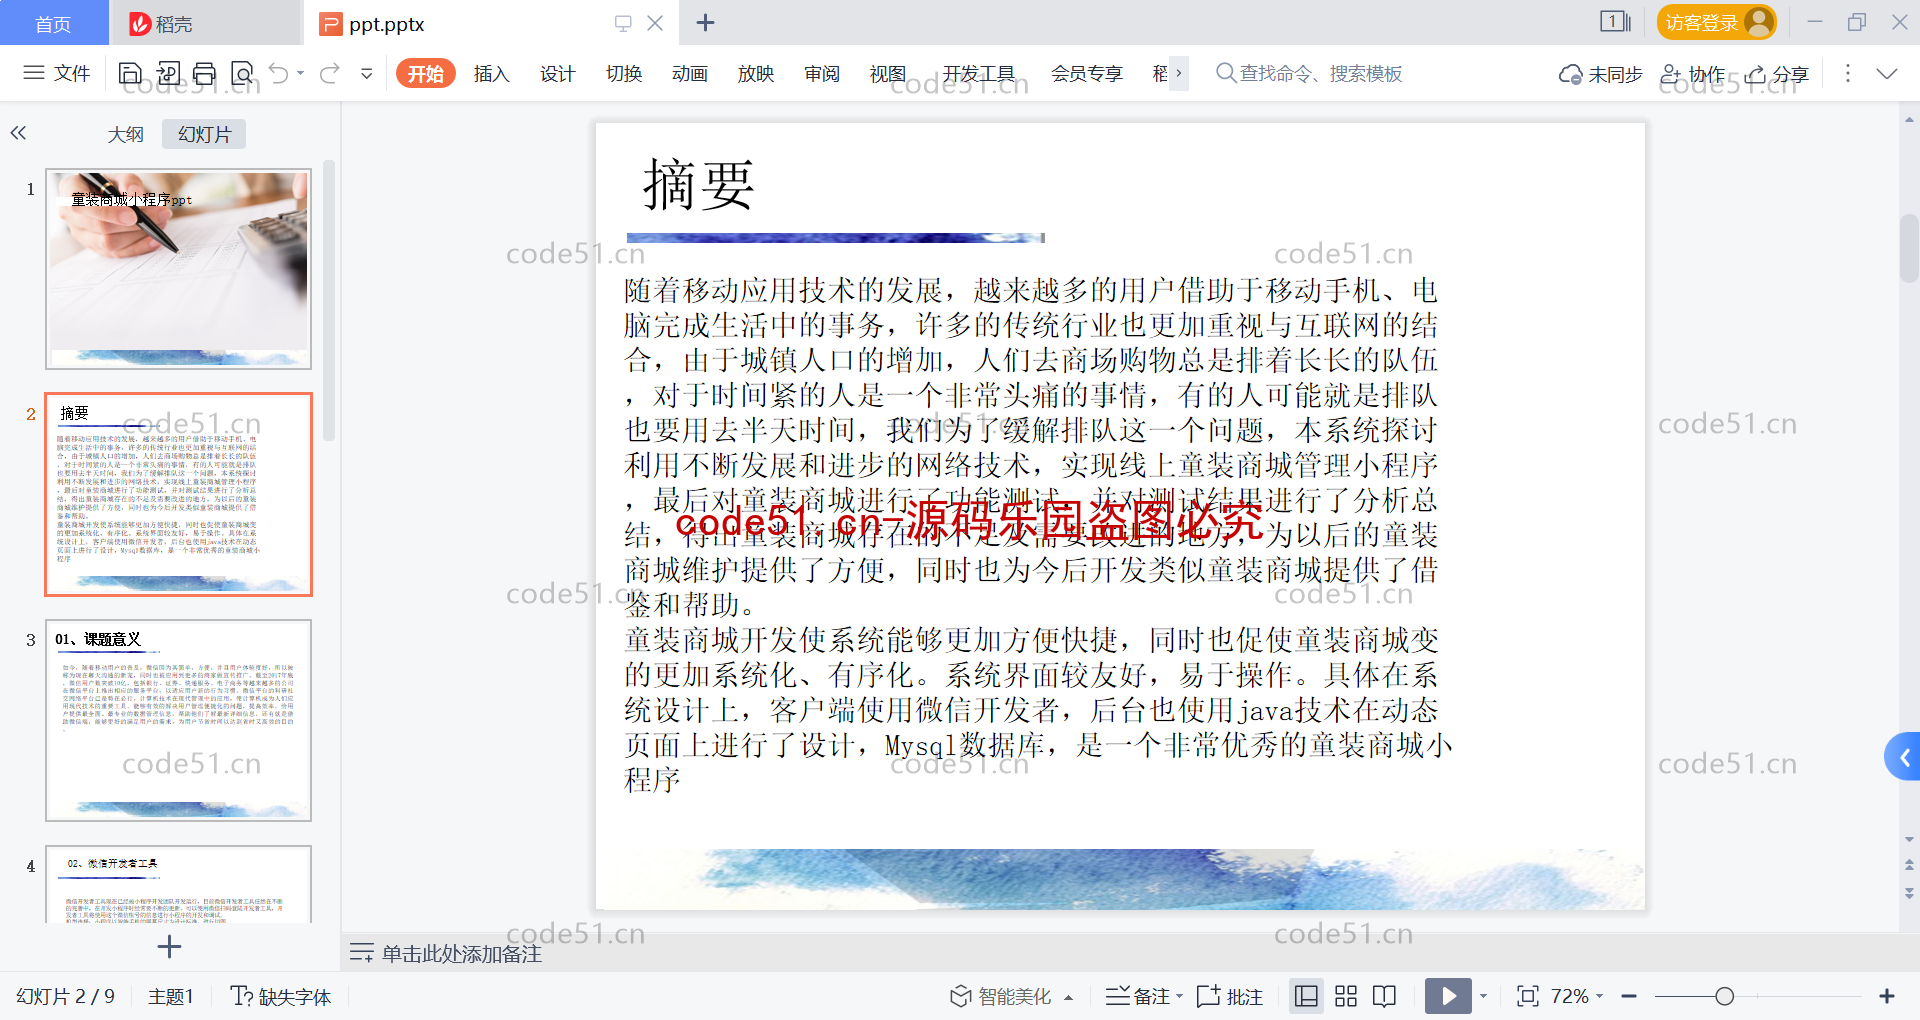
Task: Click the export to PDF icon
Action: pyautogui.click(x=168, y=73)
